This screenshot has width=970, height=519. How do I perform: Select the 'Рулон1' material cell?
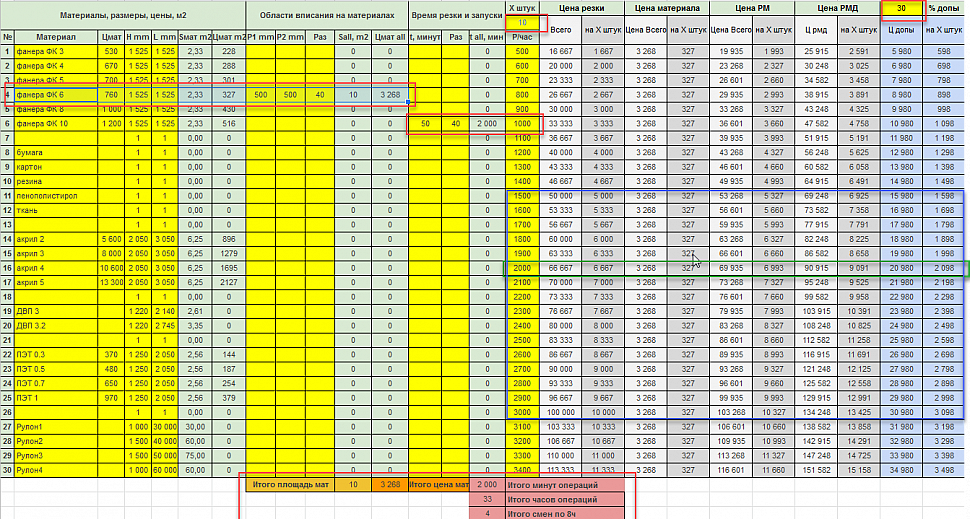(x=56, y=427)
